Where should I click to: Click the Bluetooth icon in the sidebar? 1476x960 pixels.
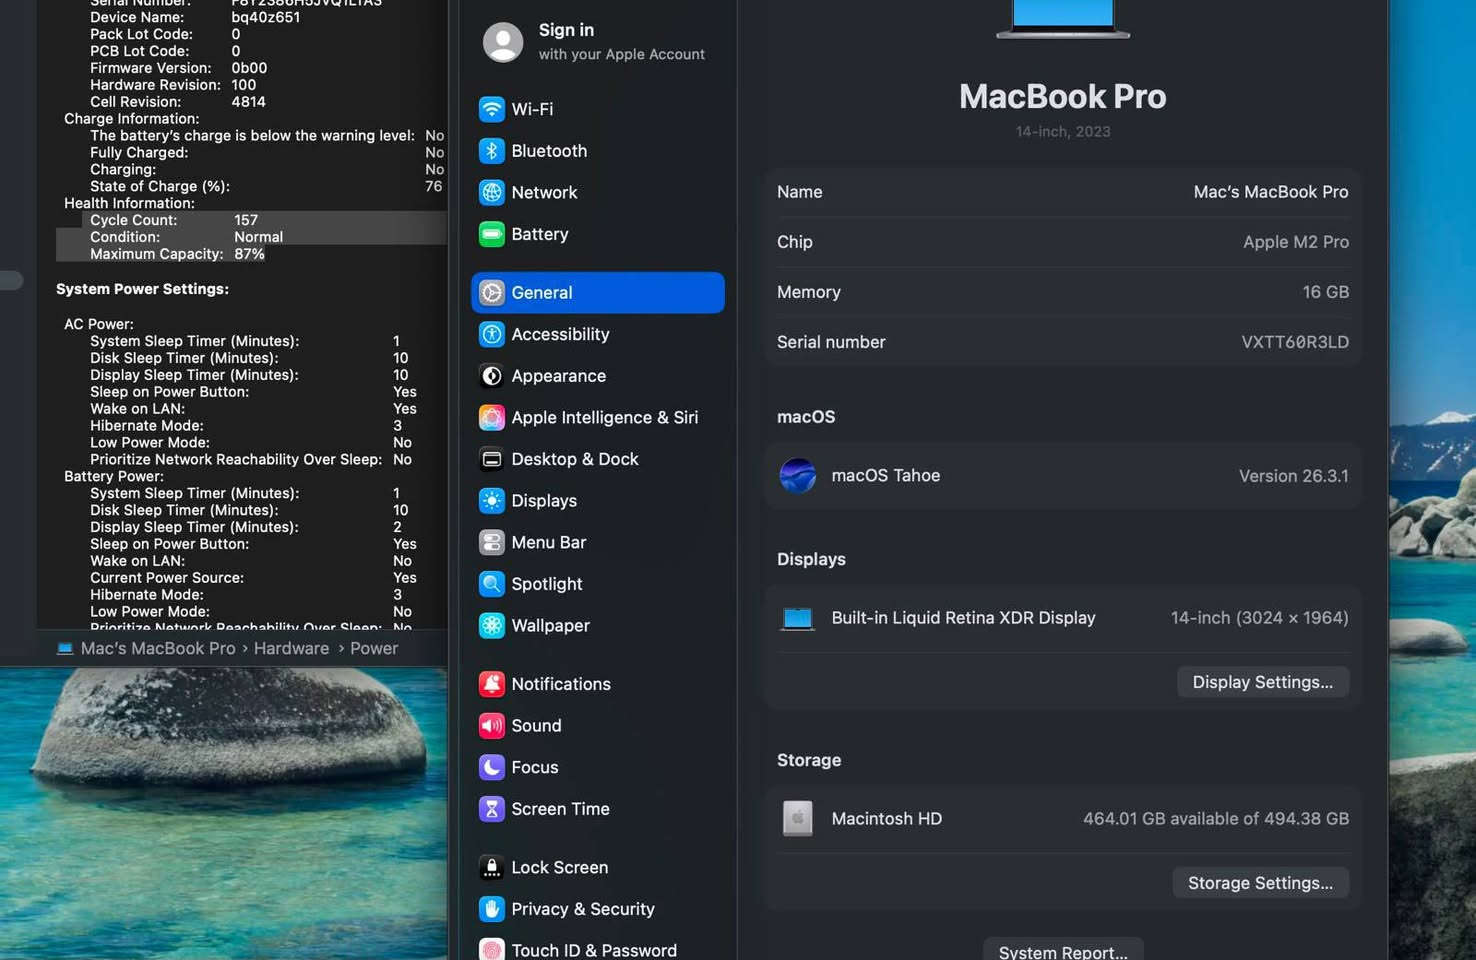pyautogui.click(x=491, y=151)
